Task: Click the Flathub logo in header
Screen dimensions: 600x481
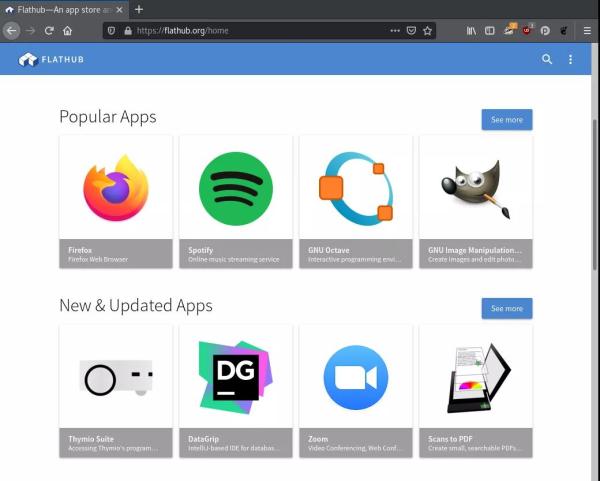Action: (51, 60)
